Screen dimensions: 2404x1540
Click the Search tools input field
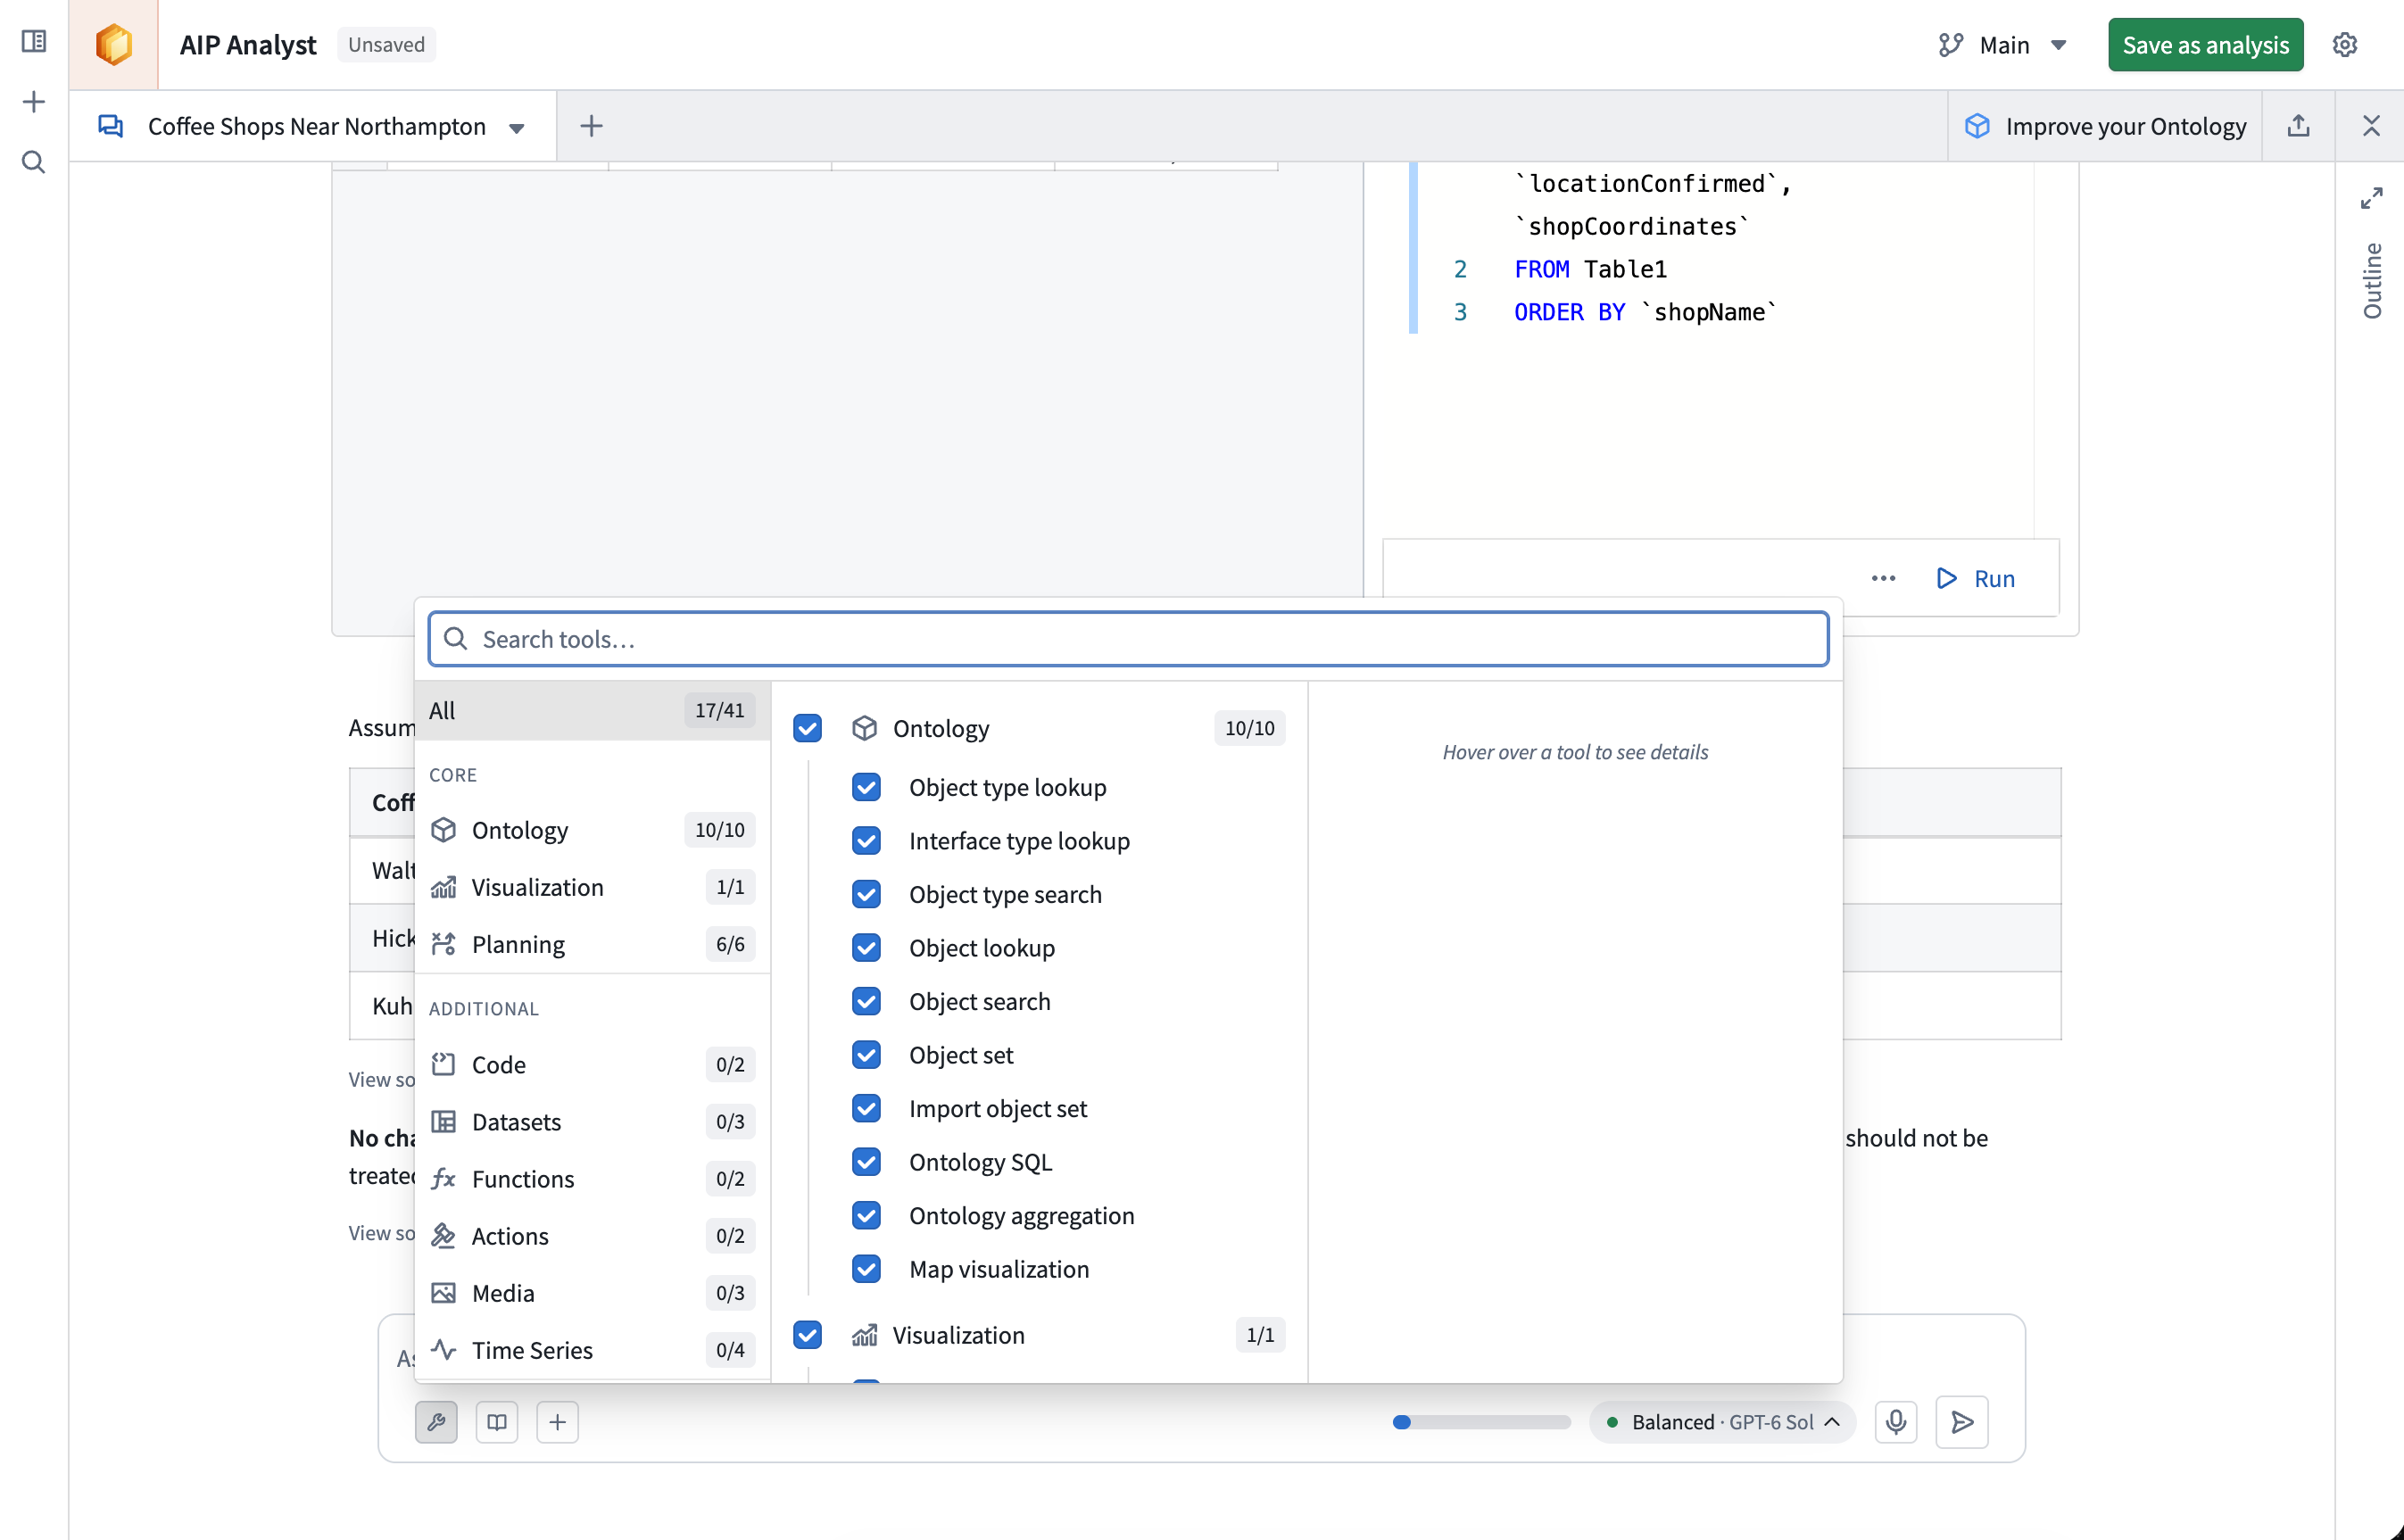coord(1128,639)
